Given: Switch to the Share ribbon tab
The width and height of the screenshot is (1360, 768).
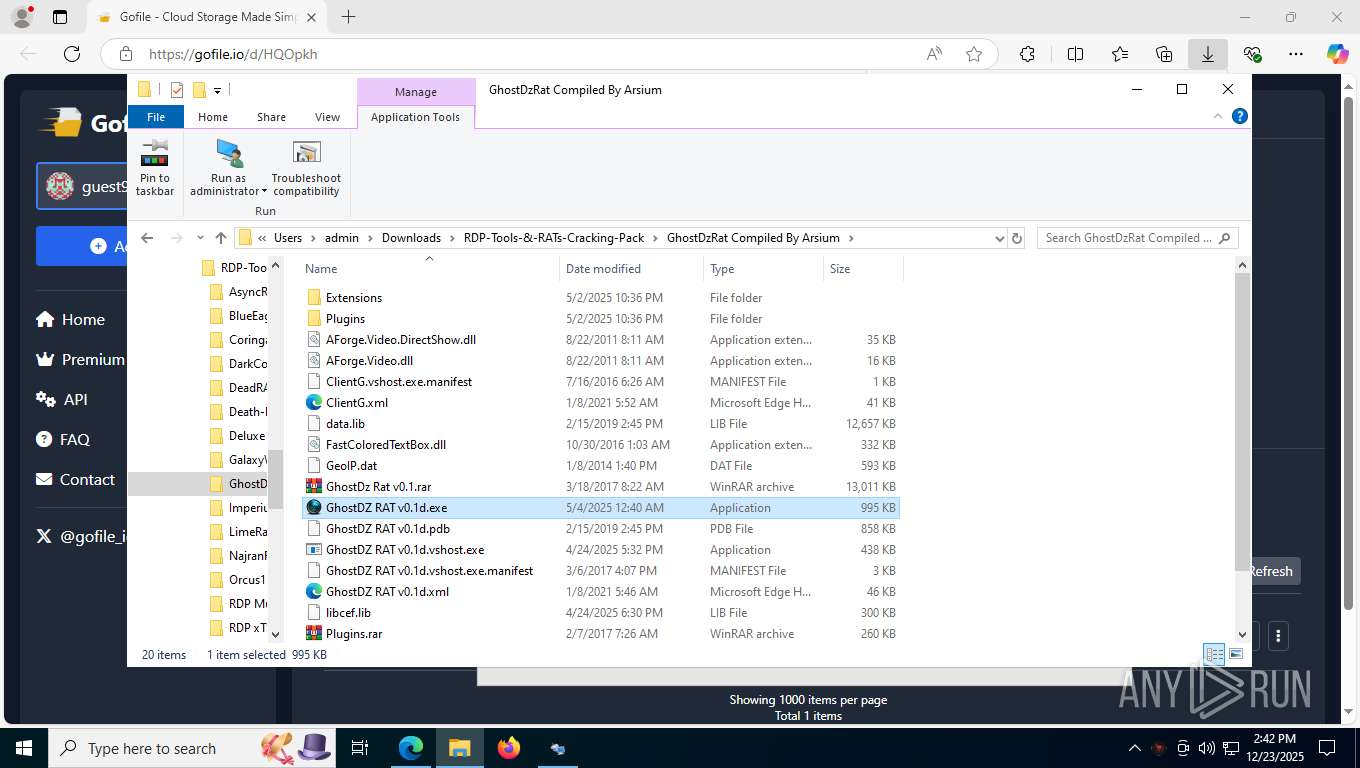Looking at the screenshot, I should point(271,117).
